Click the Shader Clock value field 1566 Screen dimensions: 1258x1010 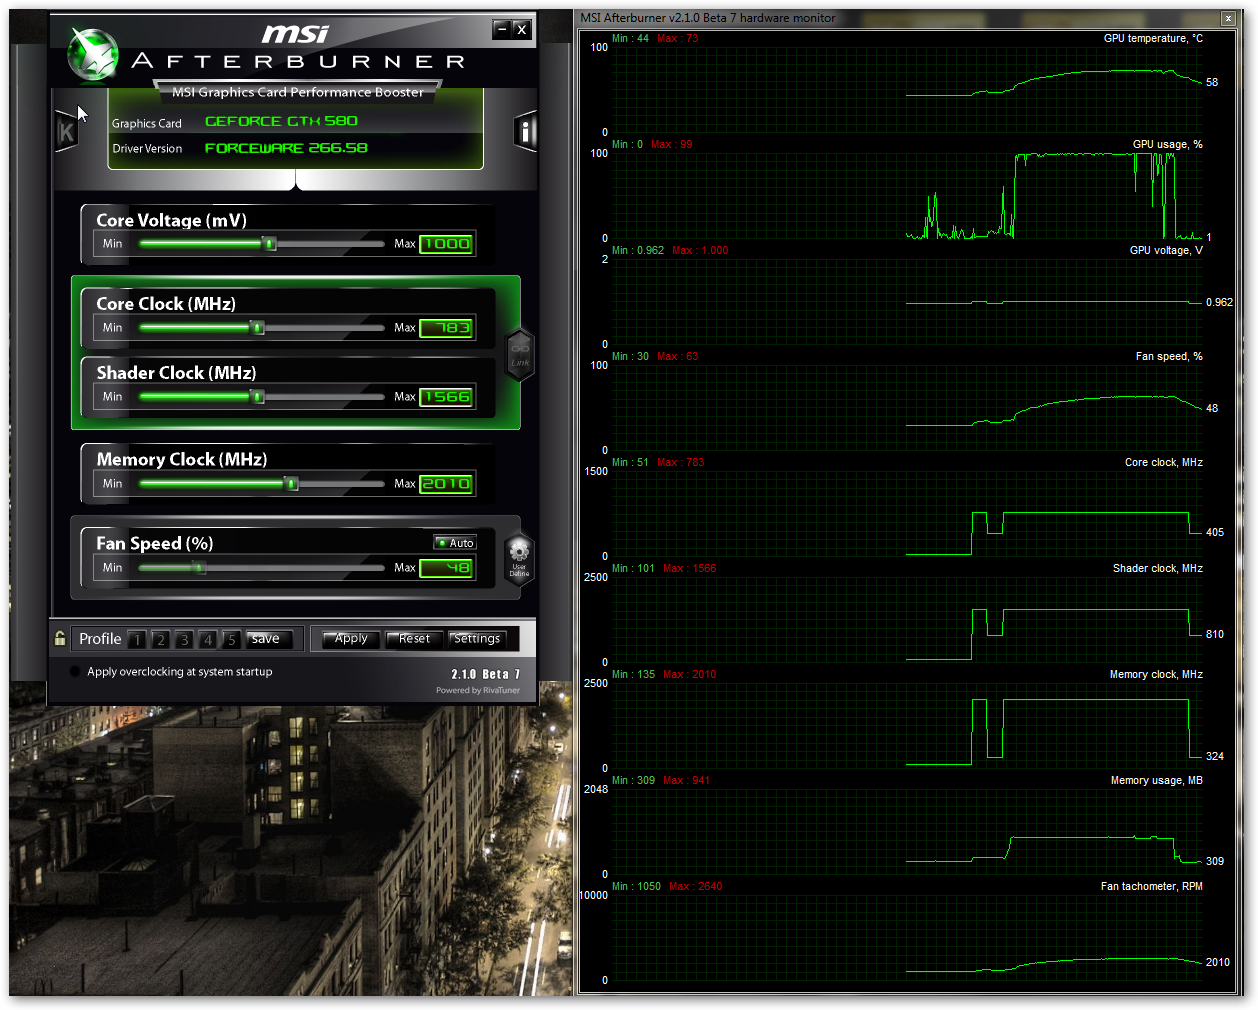tap(446, 397)
